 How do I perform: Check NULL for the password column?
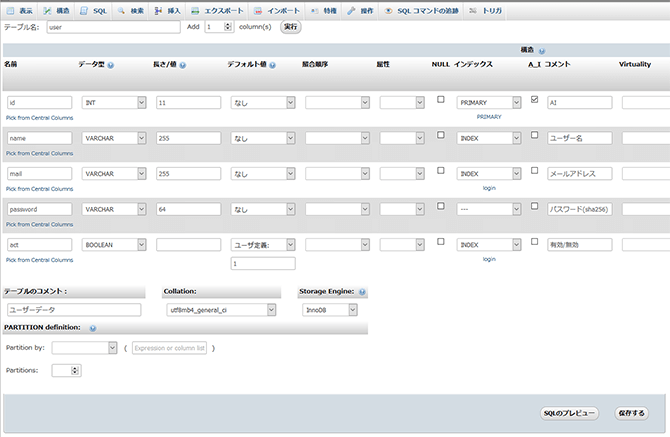pos(440,206)
